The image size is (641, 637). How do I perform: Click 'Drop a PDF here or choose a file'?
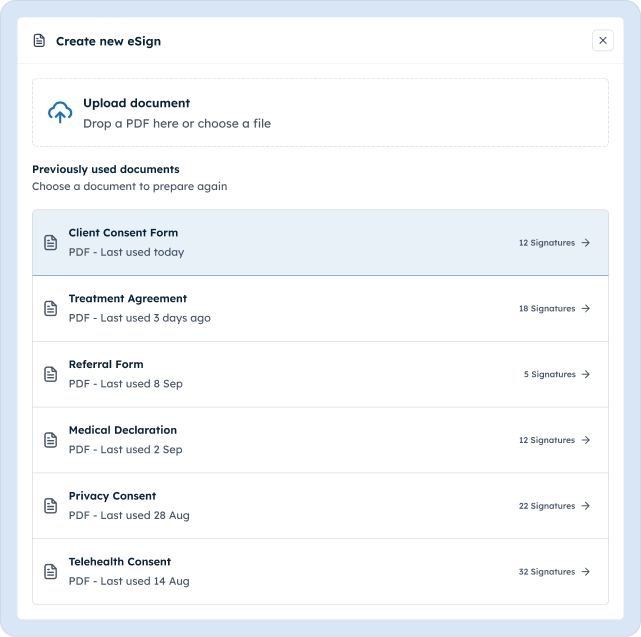[177, 123]
